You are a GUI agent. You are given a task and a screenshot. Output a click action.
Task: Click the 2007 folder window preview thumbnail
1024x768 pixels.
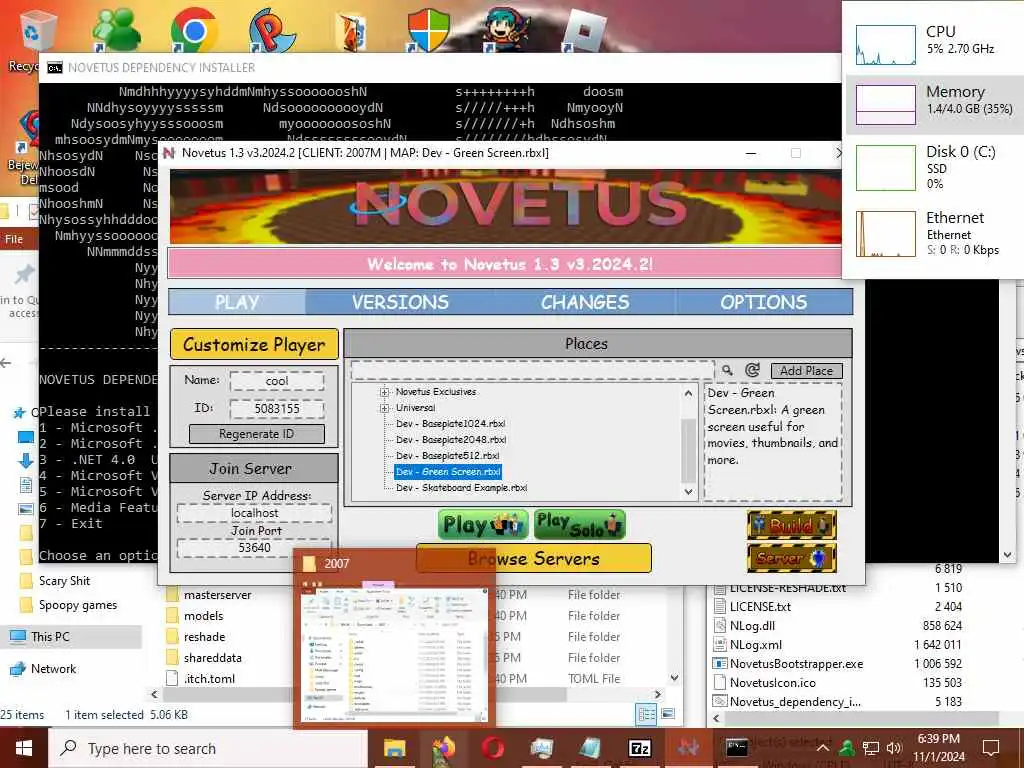click(x=394, y=654)
